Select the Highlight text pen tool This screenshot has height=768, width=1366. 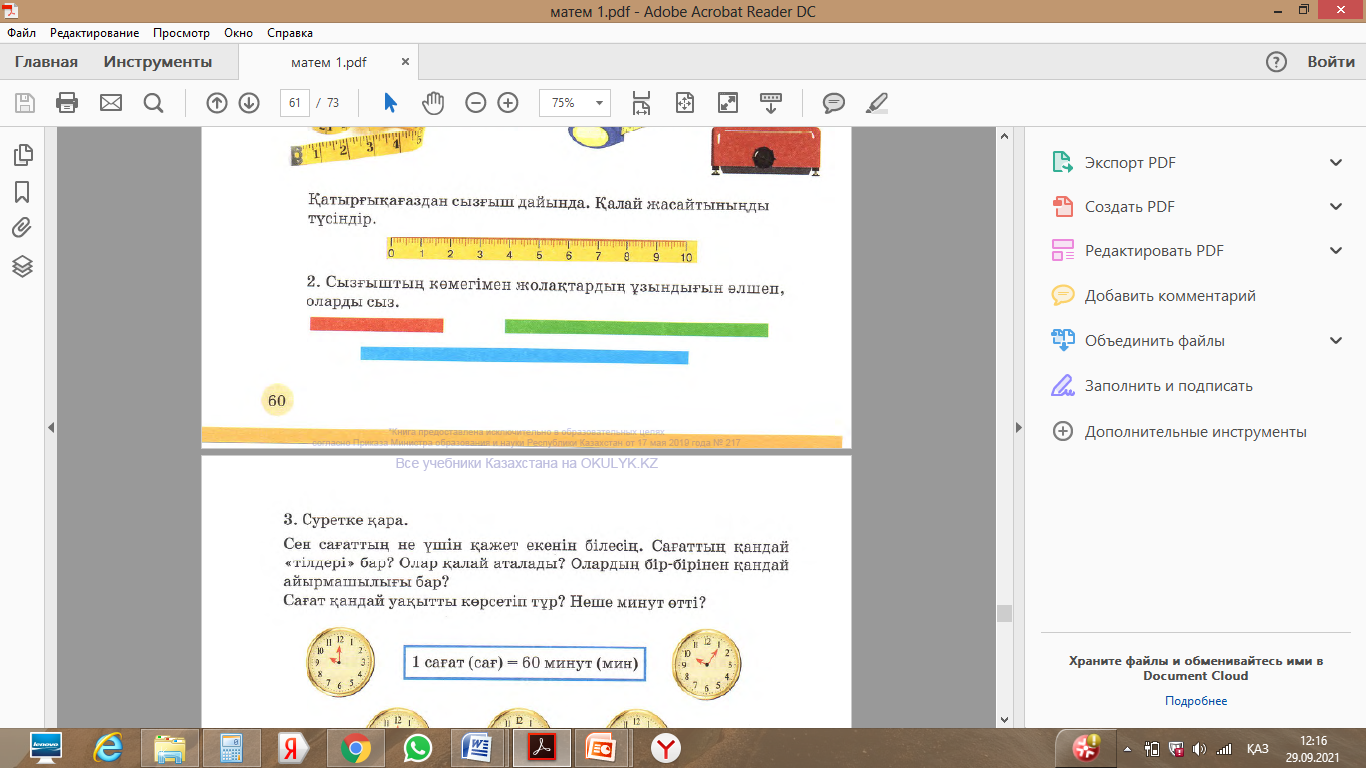(876, 103)
